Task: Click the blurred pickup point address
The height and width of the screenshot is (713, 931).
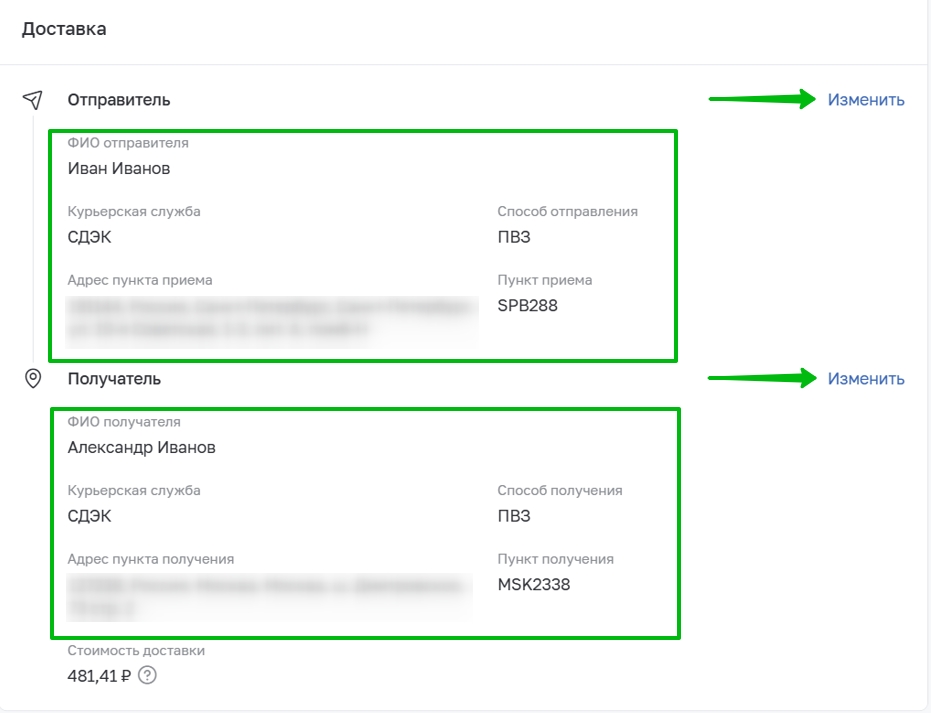Action: [272, 321]
